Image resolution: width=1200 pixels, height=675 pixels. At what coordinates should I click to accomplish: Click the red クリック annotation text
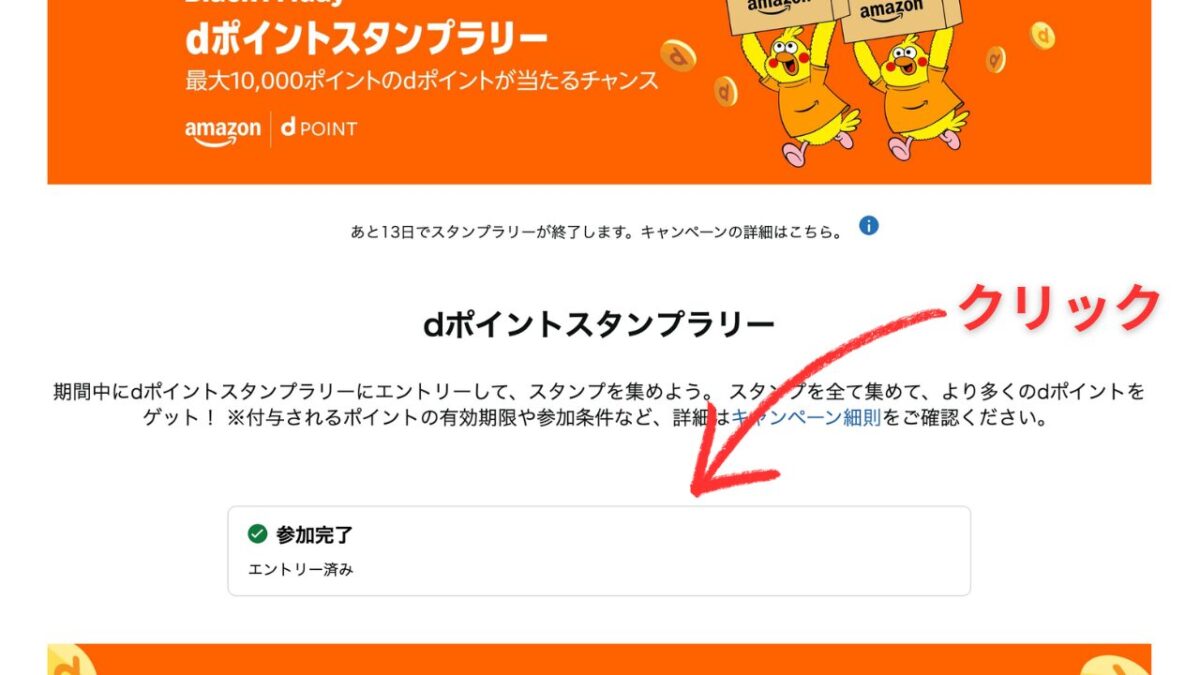1060,307
